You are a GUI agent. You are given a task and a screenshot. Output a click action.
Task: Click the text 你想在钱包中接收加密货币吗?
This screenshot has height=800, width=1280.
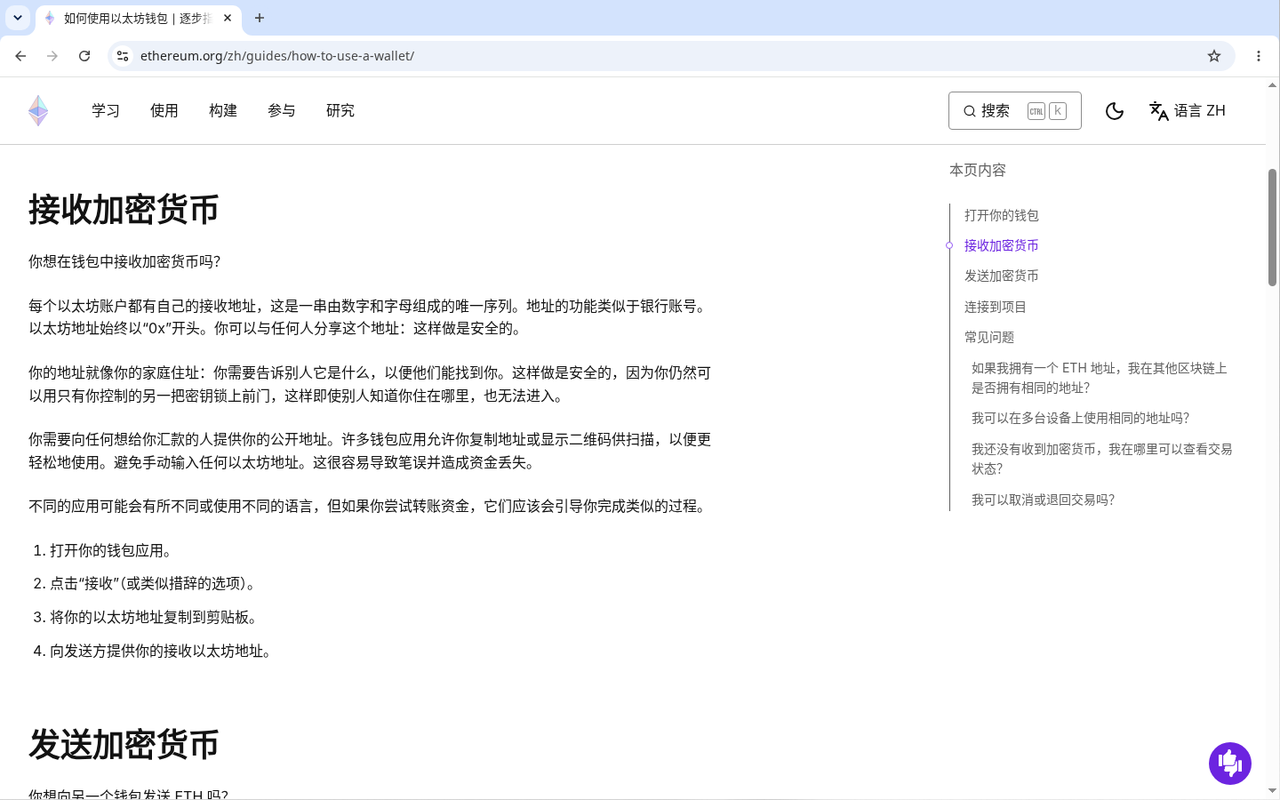pyautogui.click(x=124, y=262)
